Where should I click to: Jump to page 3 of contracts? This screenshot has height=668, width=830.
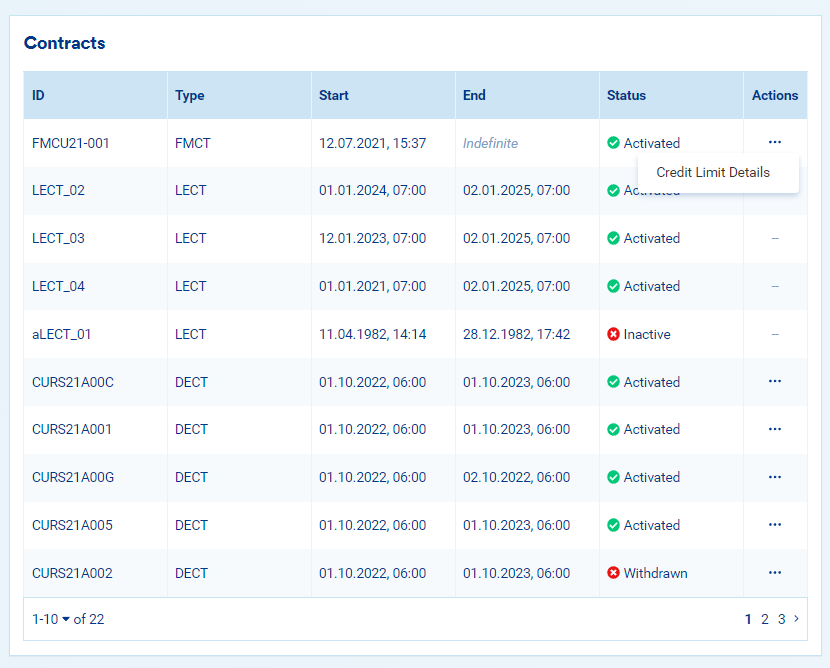click(781, 619)
